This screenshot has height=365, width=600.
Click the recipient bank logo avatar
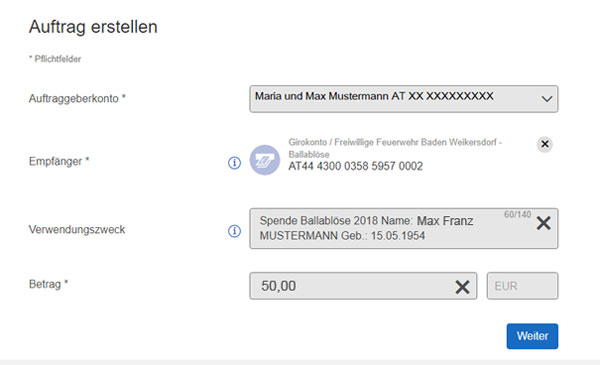click(x=265, y=160)
